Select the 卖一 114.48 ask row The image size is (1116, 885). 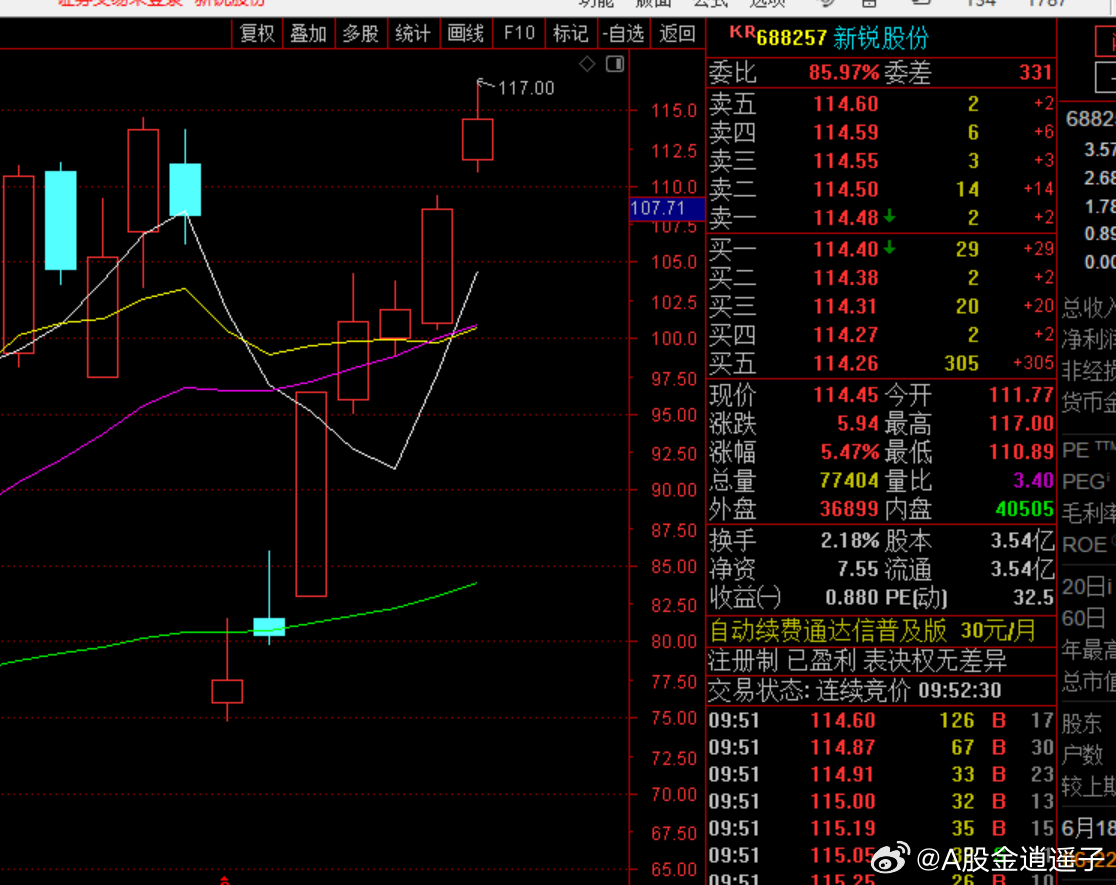point(881,218)
